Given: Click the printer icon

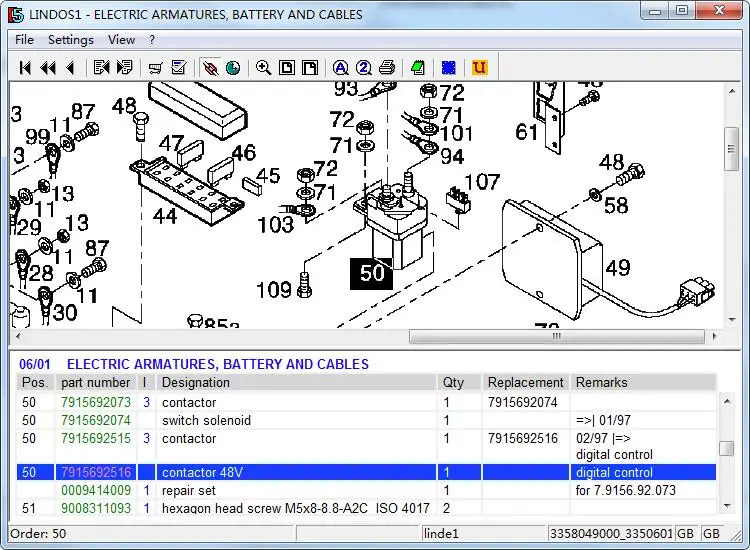Looking at the screenshot, I should tap(387, 68).
